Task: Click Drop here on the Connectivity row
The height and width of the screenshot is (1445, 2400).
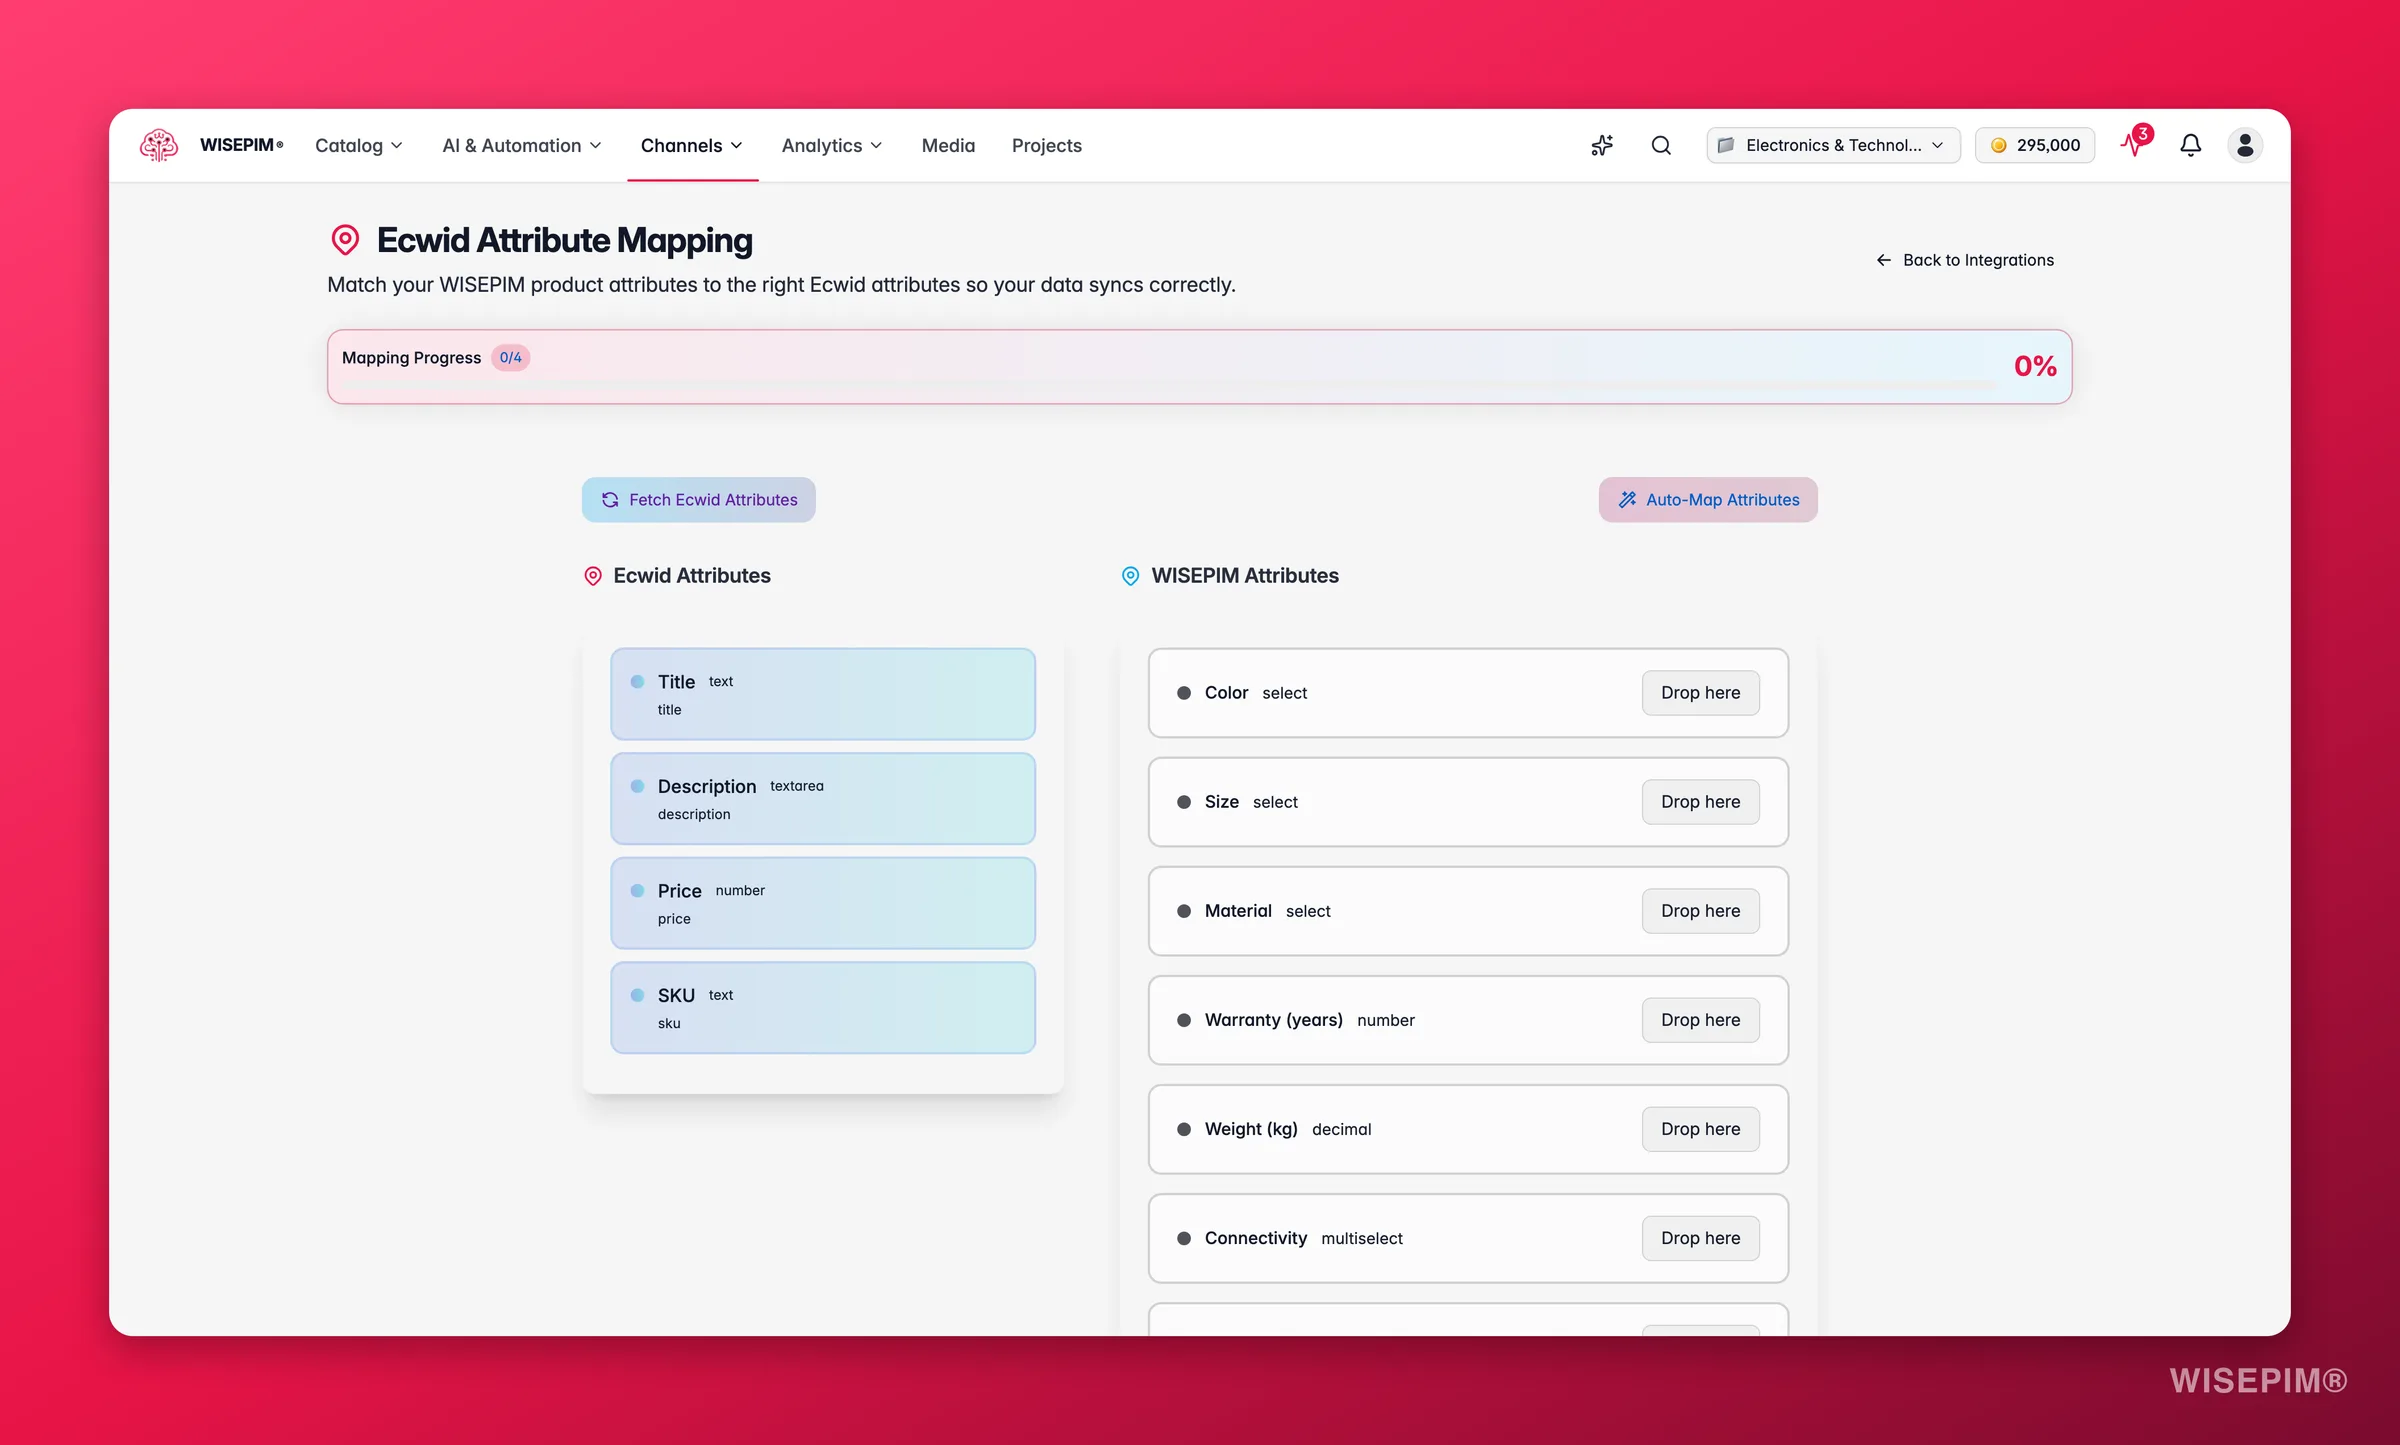Action: coord(1700,1238)
